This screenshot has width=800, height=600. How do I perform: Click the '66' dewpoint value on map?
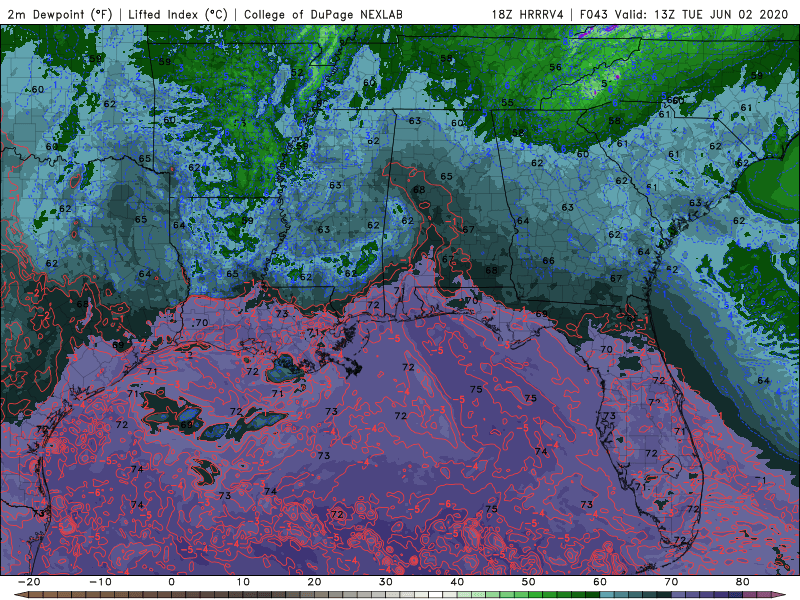[x=548, y=261]
